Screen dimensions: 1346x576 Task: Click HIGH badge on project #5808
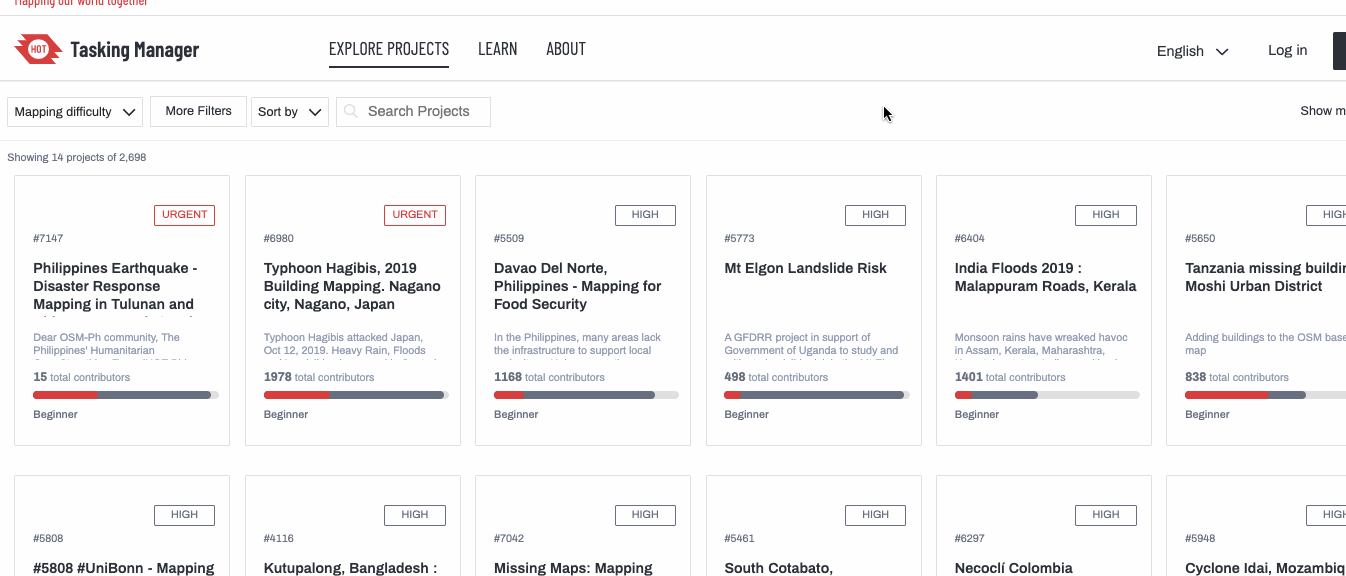(184, 515)
